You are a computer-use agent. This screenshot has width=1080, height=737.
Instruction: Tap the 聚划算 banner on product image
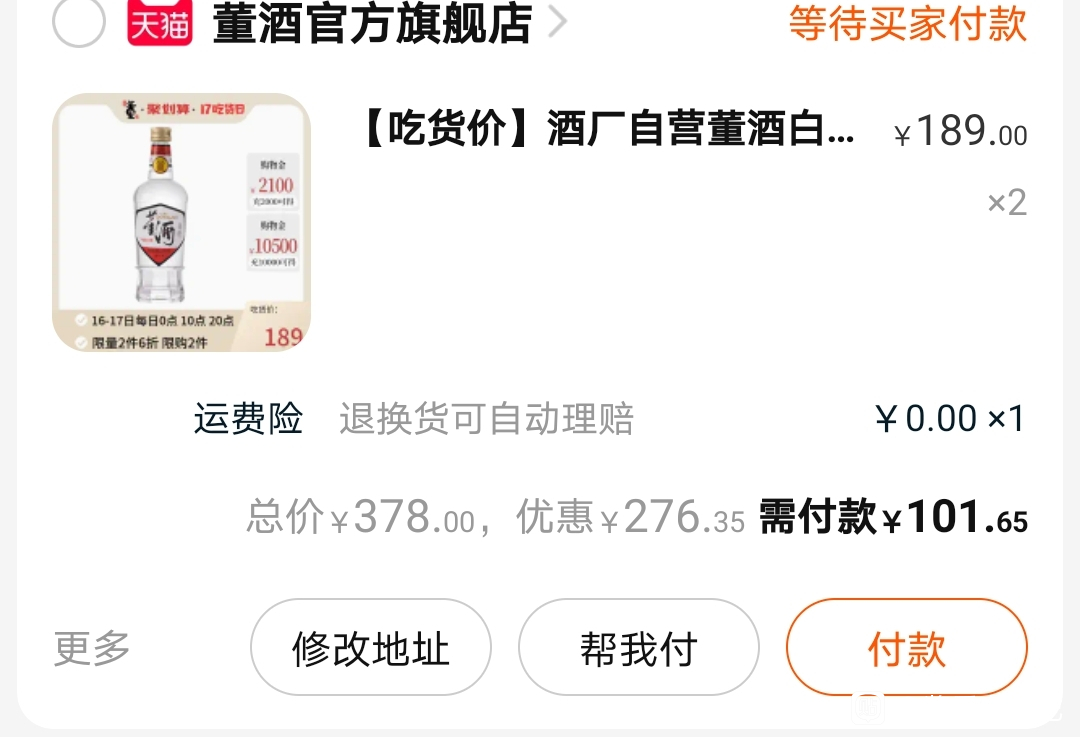point(184,109)
